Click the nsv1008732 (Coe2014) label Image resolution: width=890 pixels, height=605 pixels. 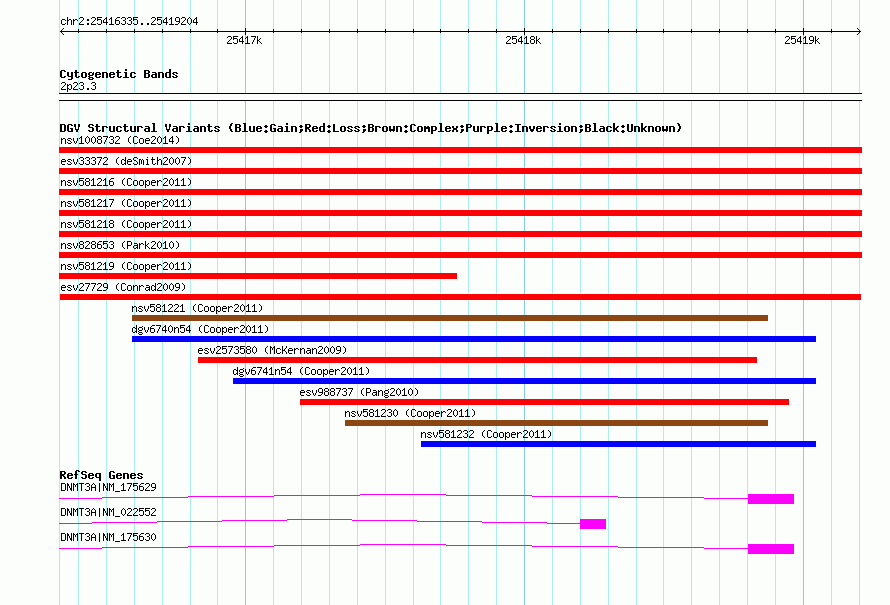coord(120,140)
